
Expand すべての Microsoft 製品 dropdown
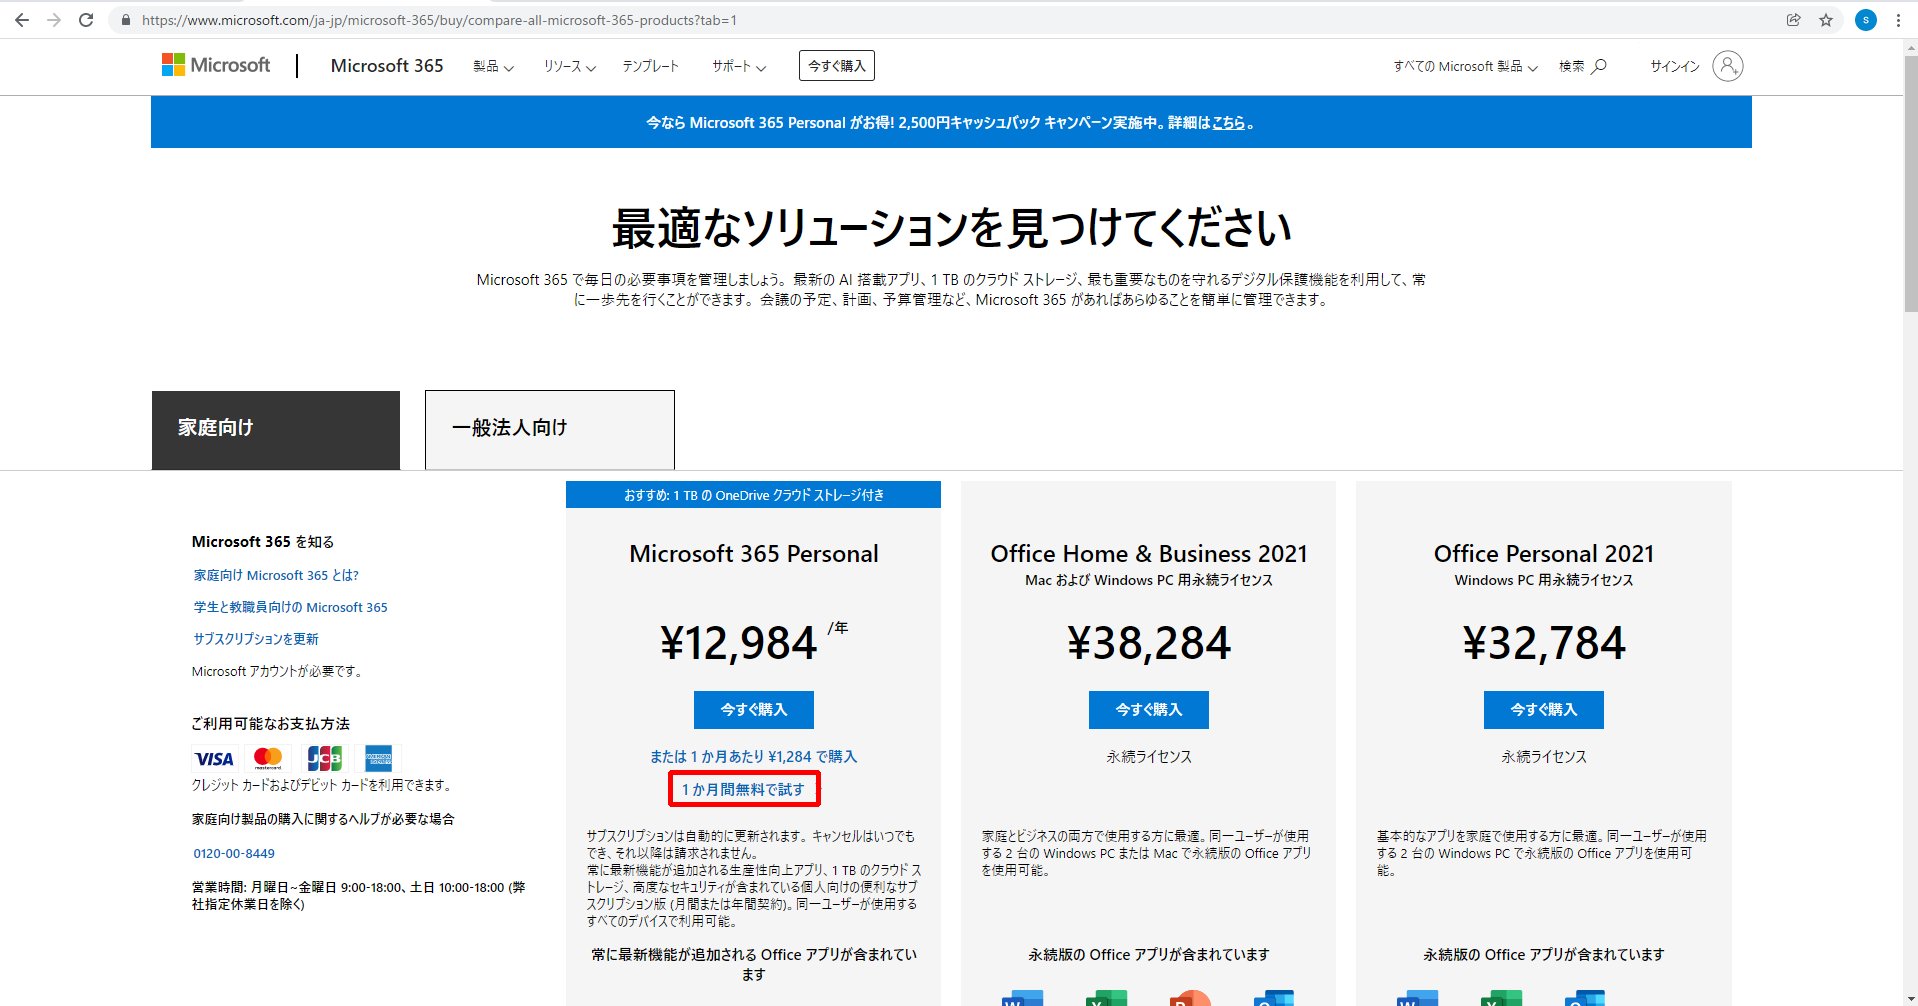click(x=1465, y=66)
